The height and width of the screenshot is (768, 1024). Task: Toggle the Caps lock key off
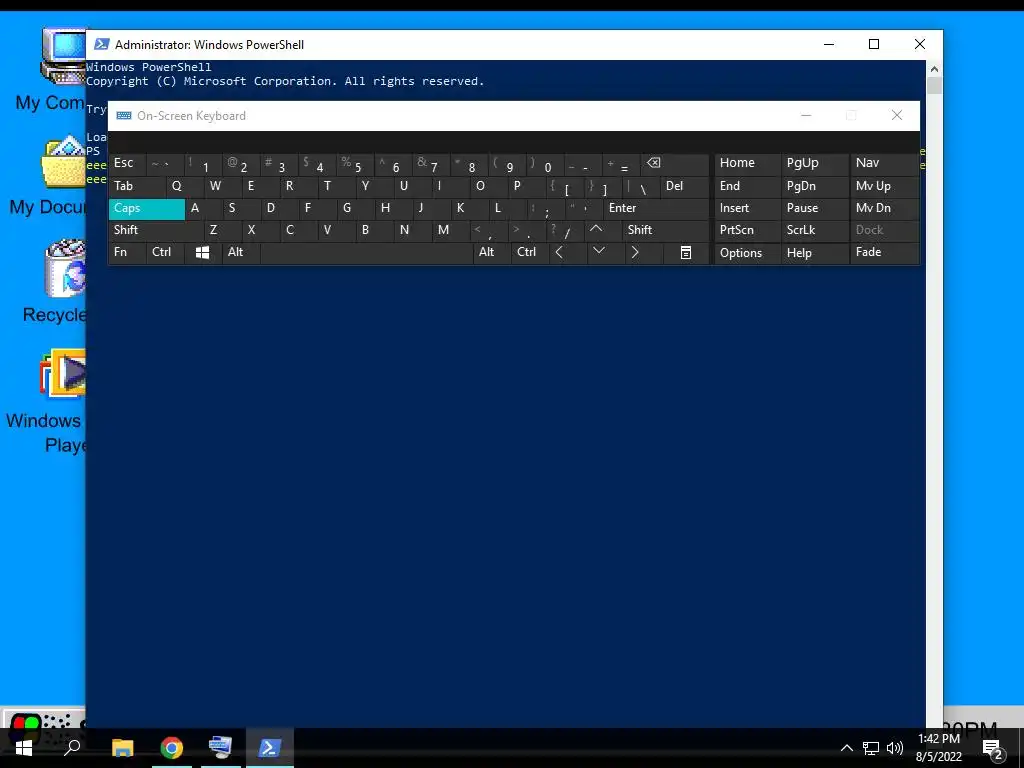(x=147, y=208)
